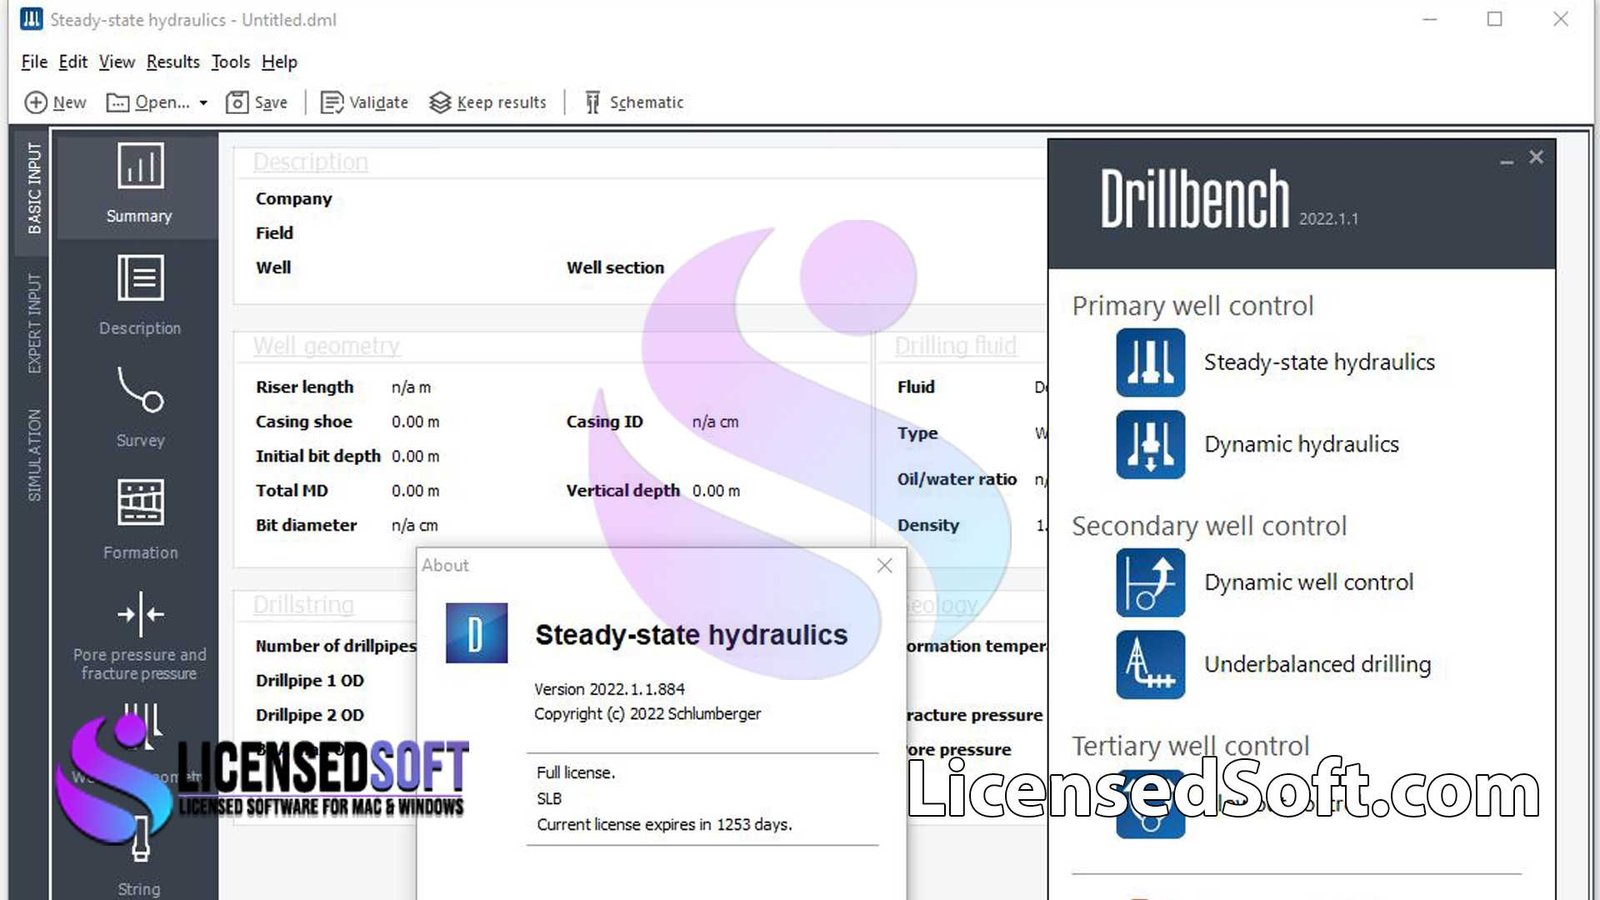The width and height of the screenshot is (1600, 900).
Task: Click the Casing shoe value 0.00 m
Action: pyautogui.click(x=415, y=422)
